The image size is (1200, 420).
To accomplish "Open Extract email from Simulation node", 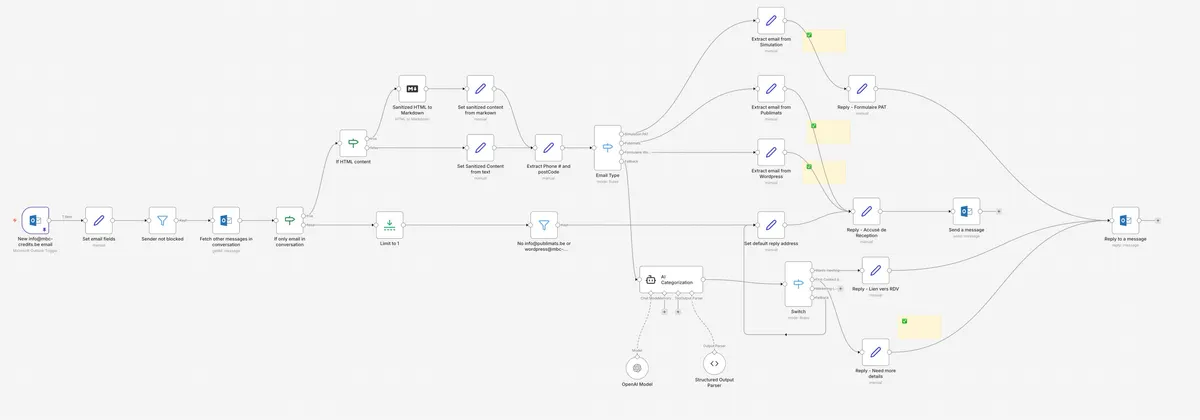I will point(770,21).
